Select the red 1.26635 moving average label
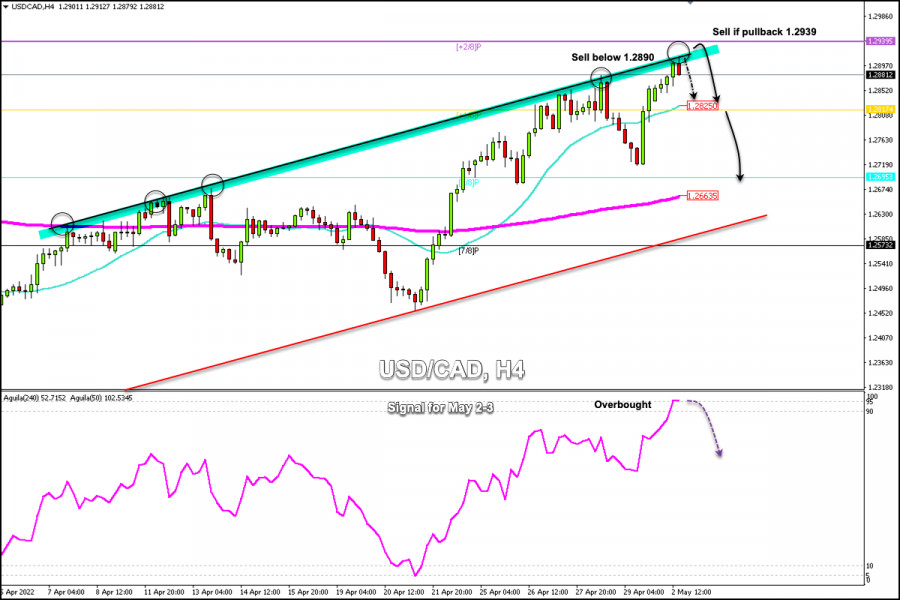Image resolution: width=900 pixels, height=600 pixels. (703, 196)
